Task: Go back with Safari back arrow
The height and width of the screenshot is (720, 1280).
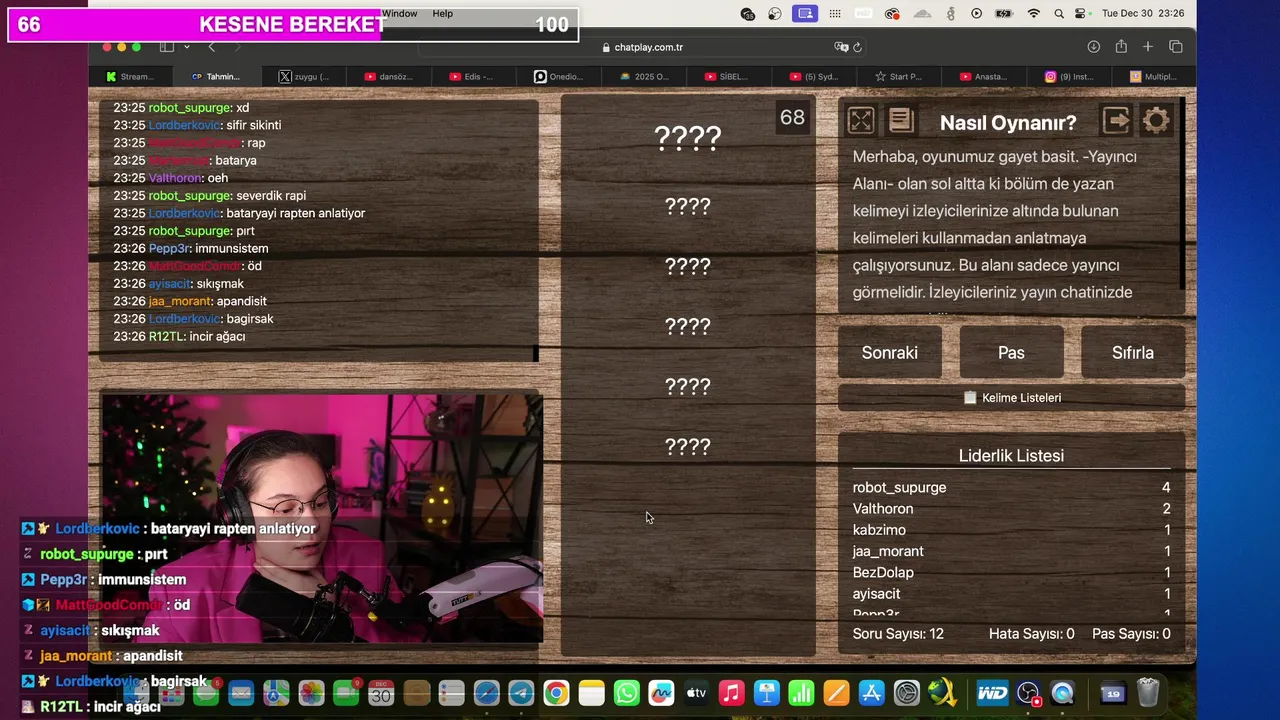Action: [211, 47]
